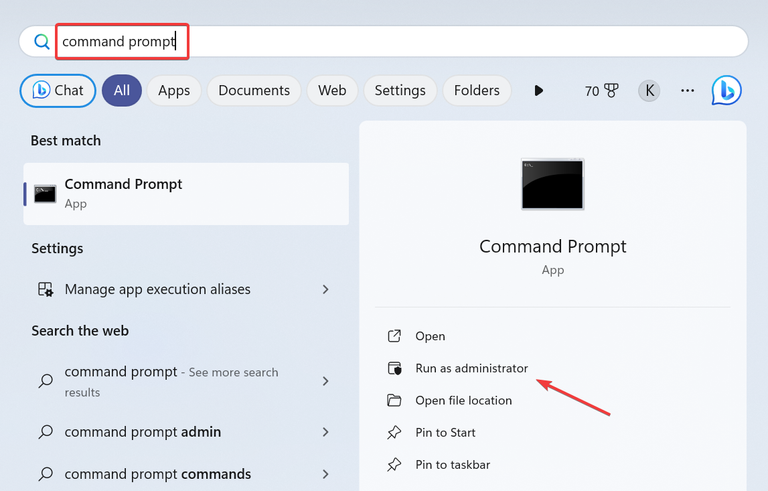
Task: Click the Open file location folder icon
Action: [394, 401]
